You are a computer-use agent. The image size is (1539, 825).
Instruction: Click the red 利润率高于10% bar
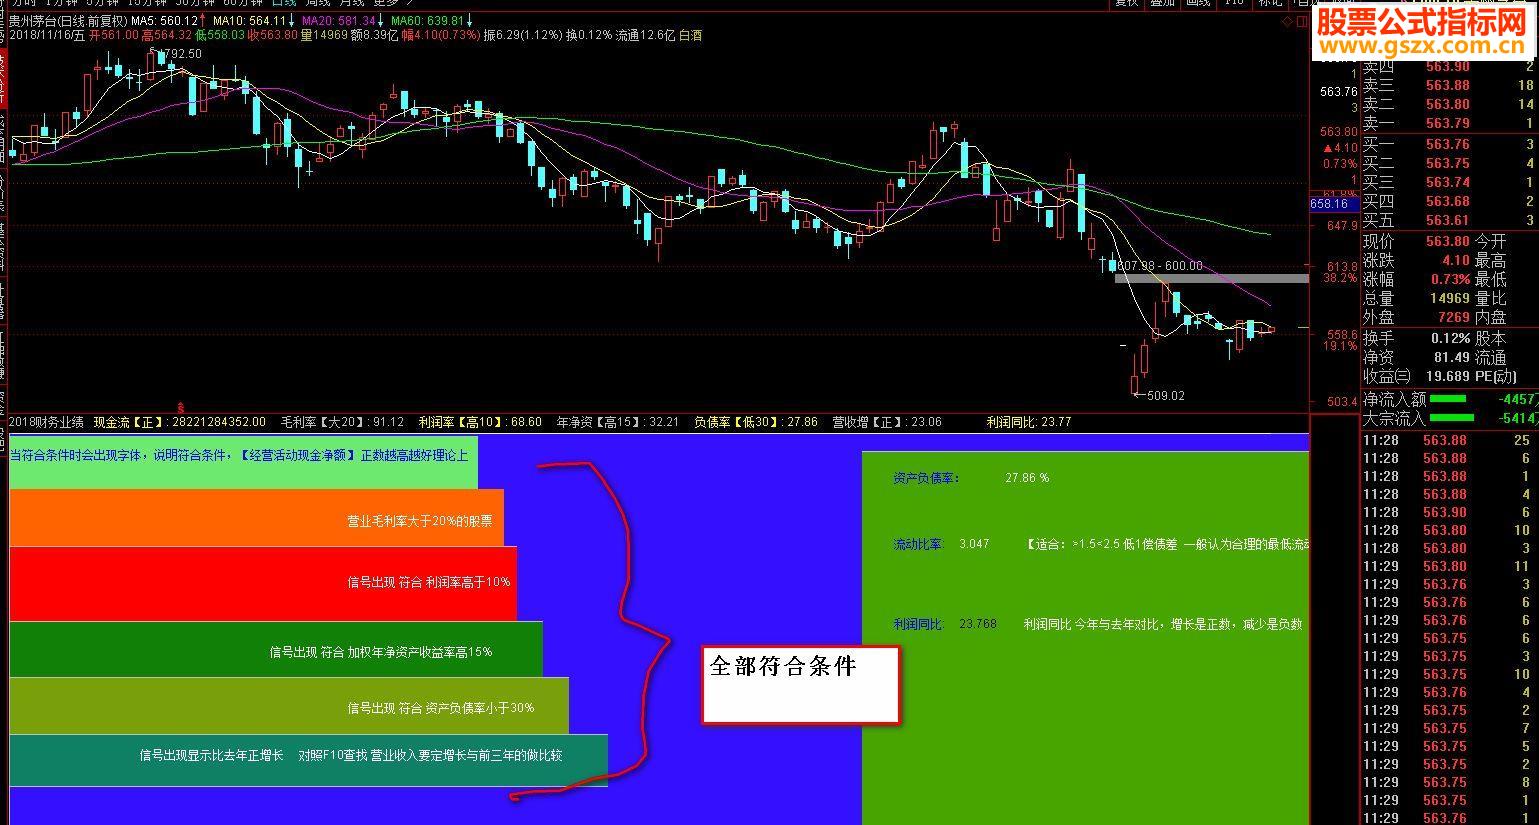click(x=262, y=583)
